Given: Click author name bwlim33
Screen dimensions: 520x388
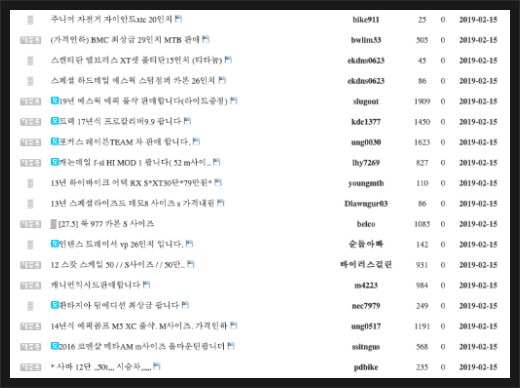Looking at the screenshot, I should point(366,40).
